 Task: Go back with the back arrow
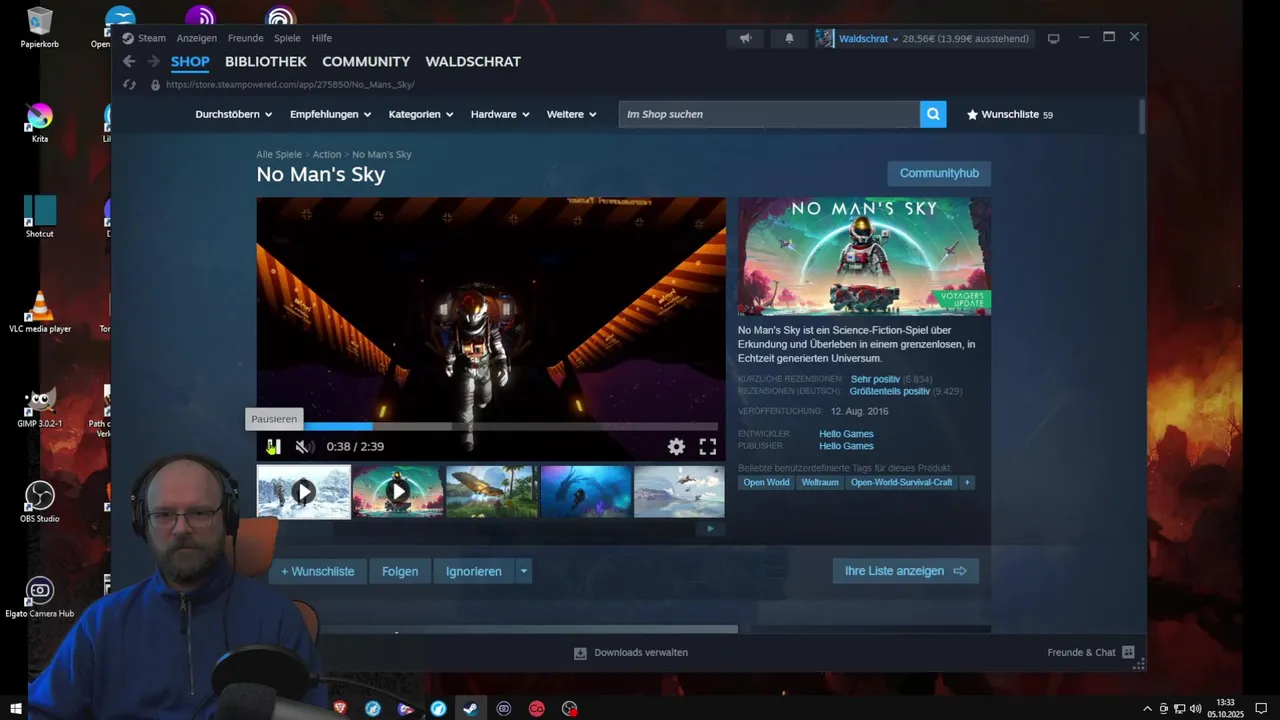pos(129,61)
